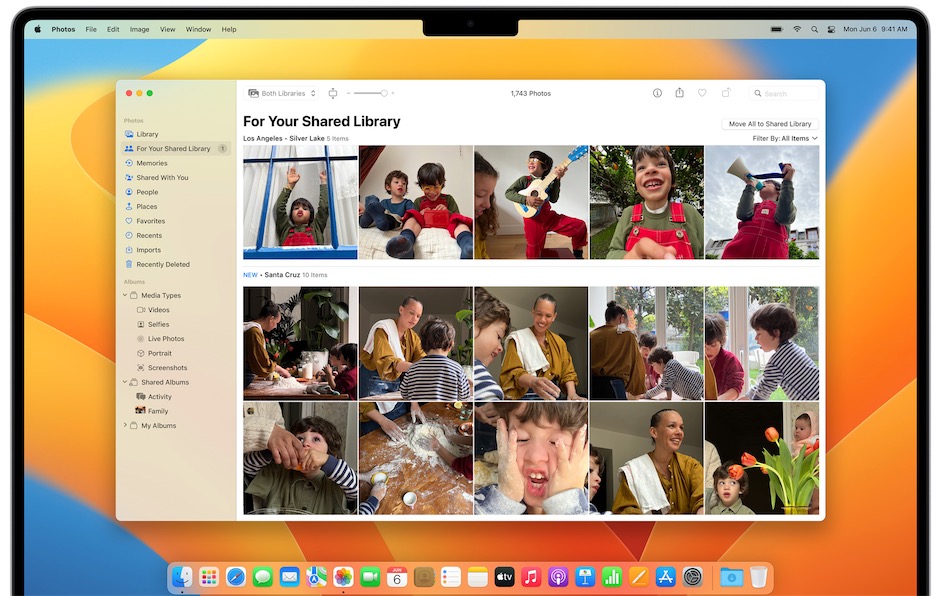
Task: Open the Apple menu
Action: click(37, 29)
